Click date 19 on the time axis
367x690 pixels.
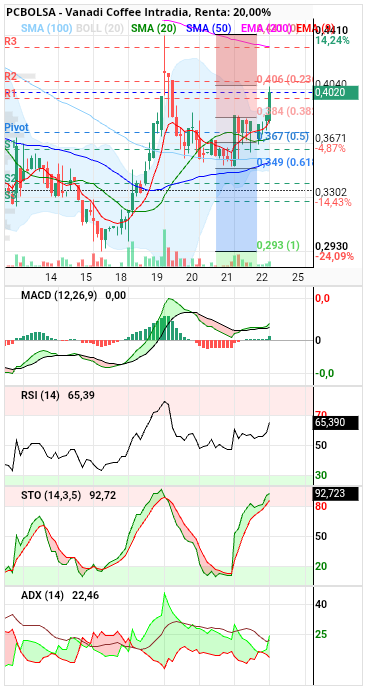click(x=156, y=277)
